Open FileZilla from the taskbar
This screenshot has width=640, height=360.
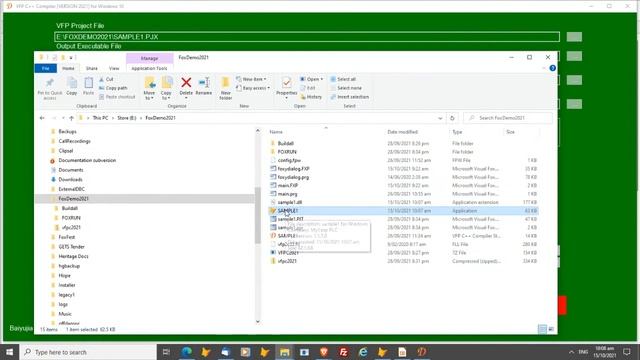[x=343, y=352]
